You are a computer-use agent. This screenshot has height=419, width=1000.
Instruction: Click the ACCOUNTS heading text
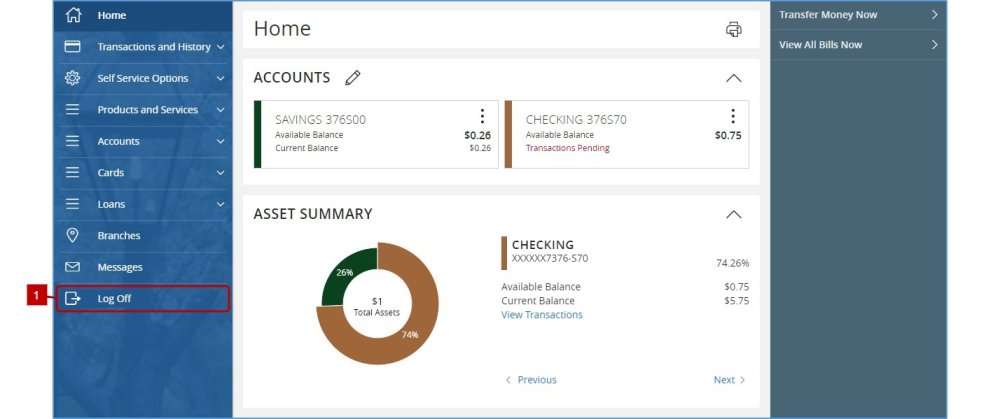(x=292, y=78)
